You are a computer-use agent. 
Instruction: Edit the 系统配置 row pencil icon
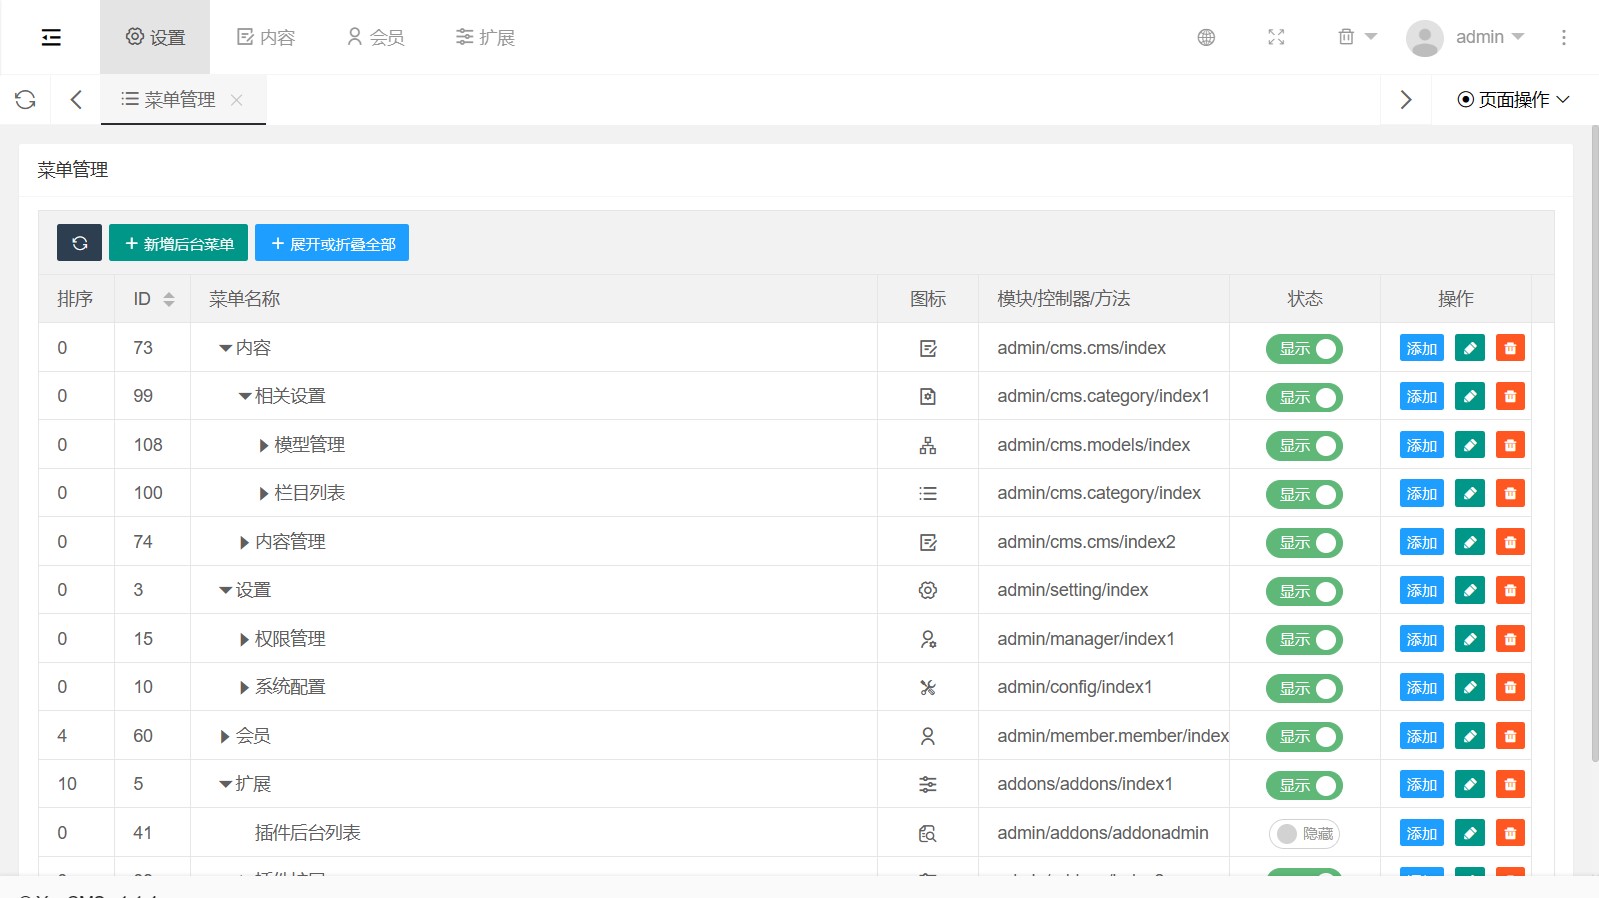[x=1470, y=687]
